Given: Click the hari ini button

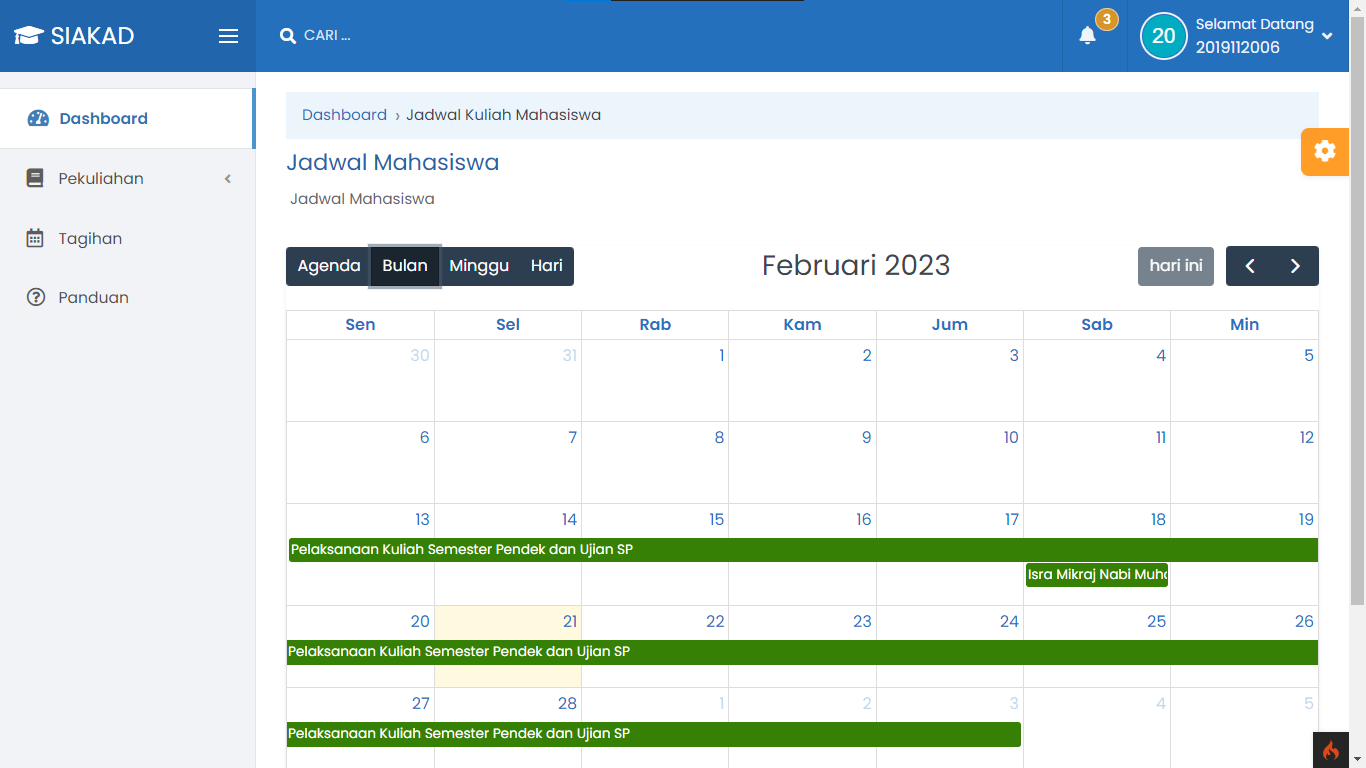Looking at the screenshot, I should 1176,266.
